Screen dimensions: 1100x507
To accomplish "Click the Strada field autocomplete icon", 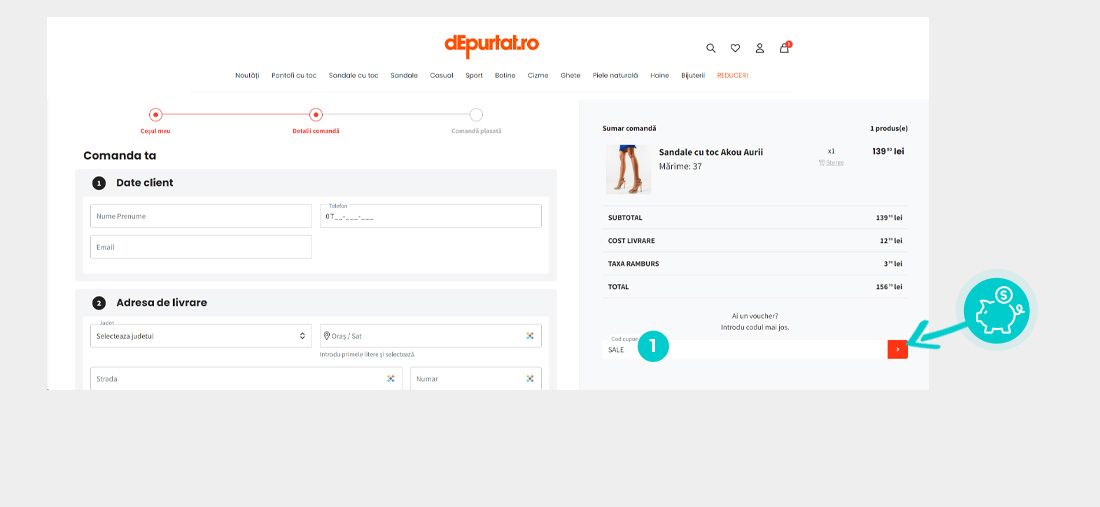I will [x=390, y=379].
